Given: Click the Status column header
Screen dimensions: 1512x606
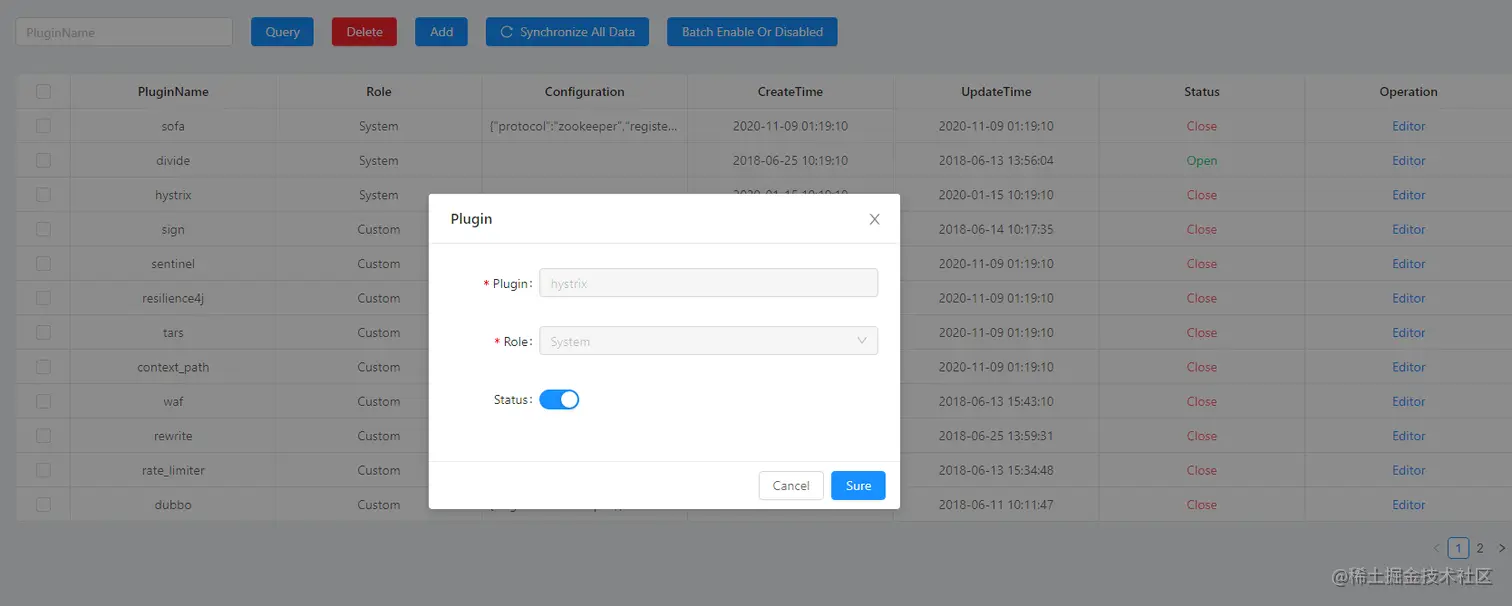Looking at the screenshot, I should [1202, 91].
